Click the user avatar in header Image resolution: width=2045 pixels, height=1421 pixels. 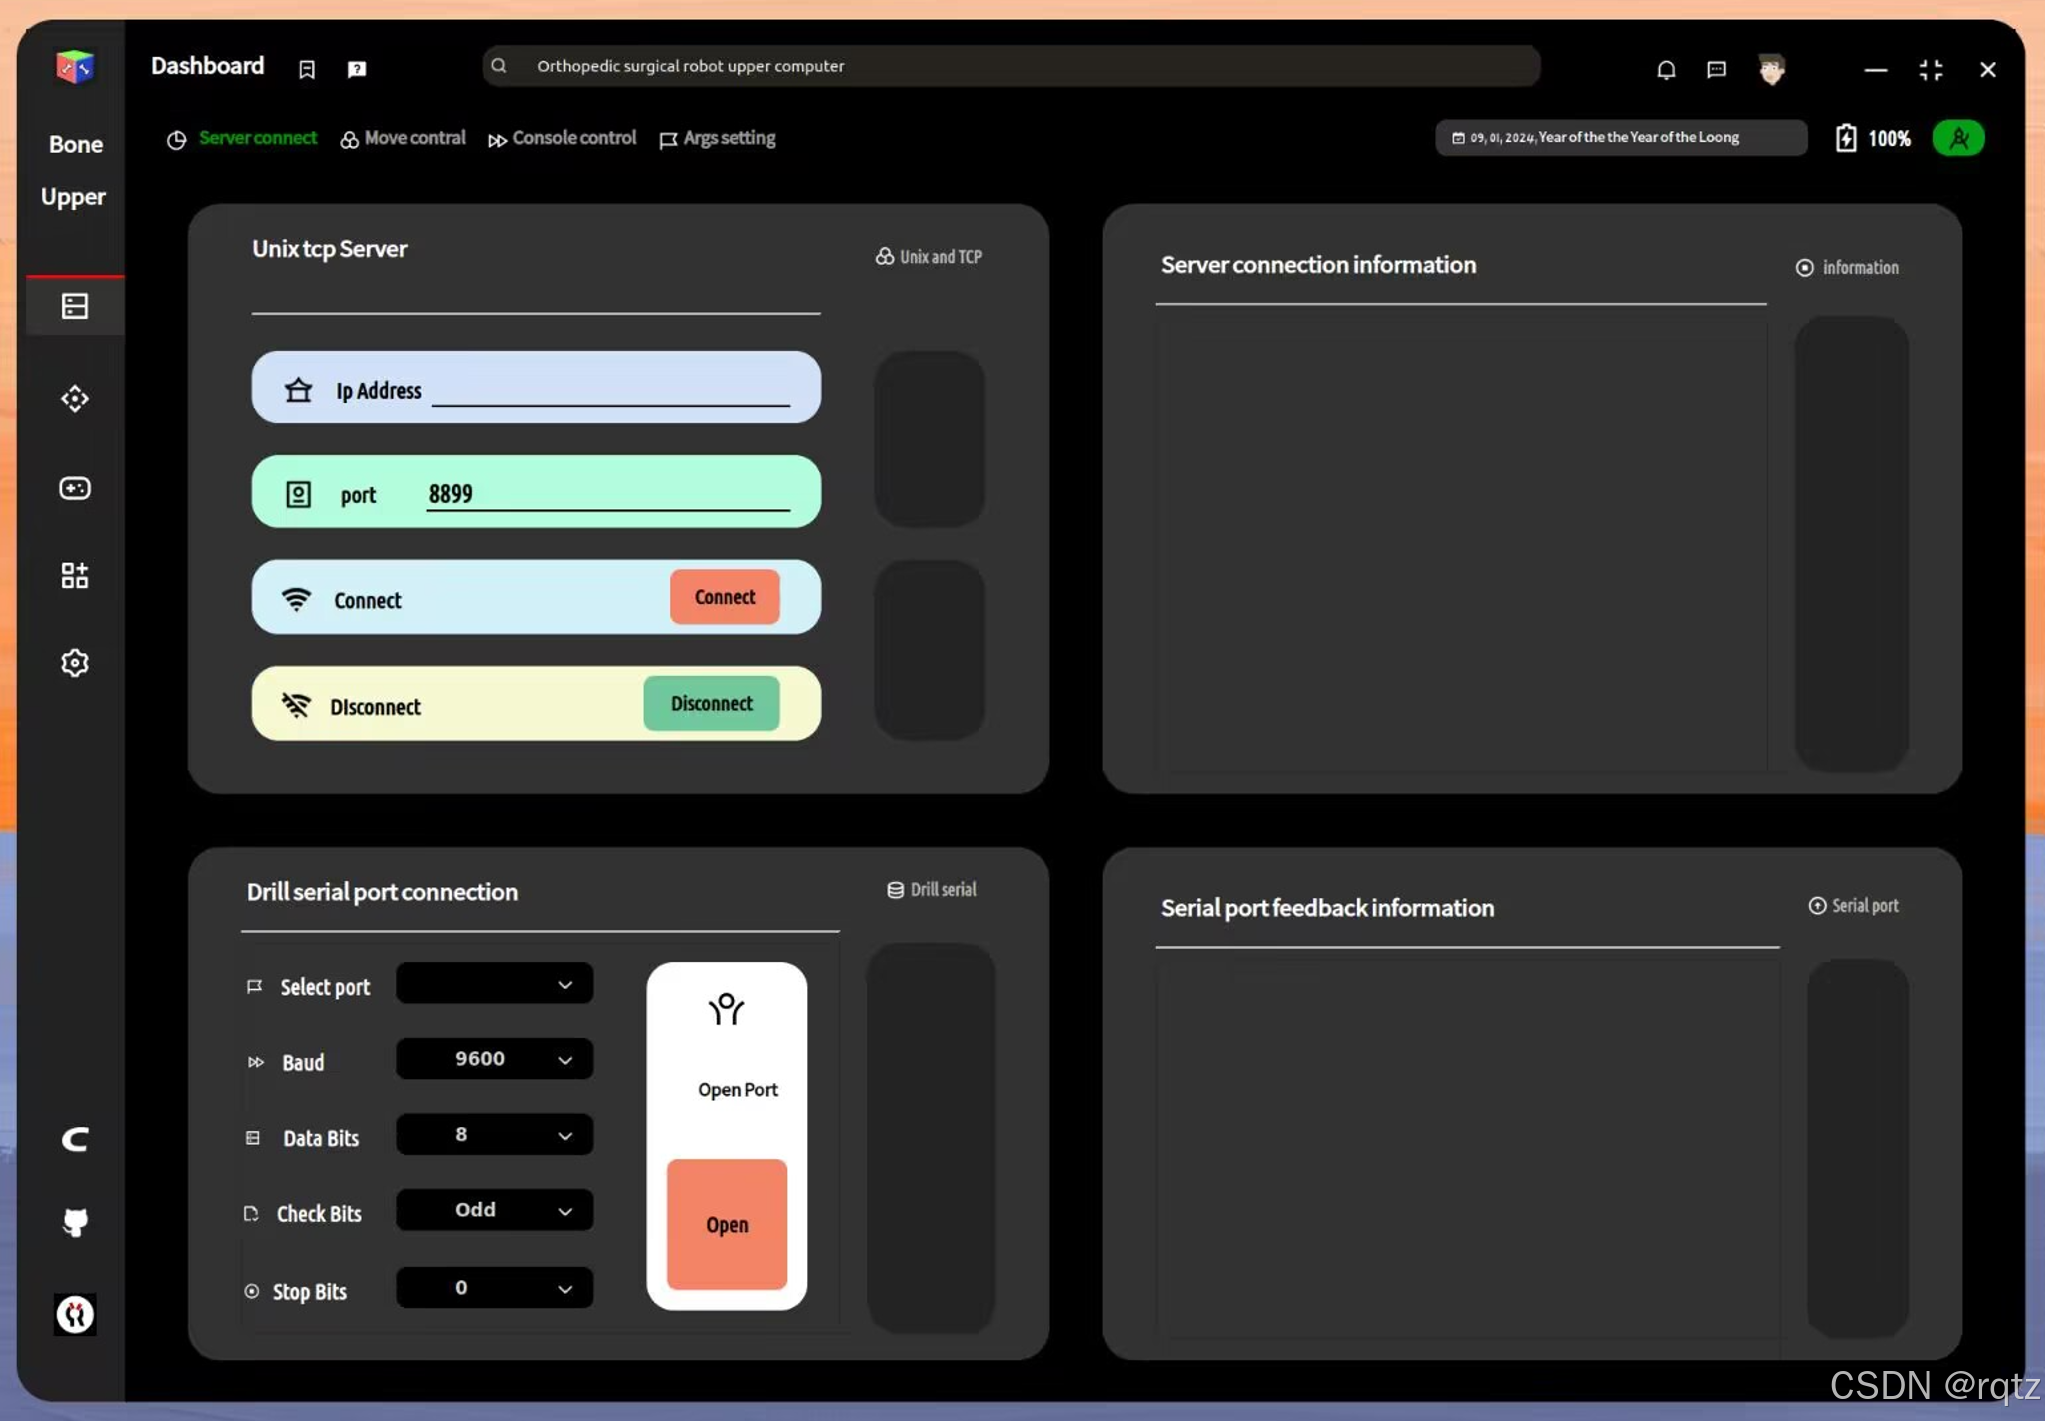[x=1771, y=69]
